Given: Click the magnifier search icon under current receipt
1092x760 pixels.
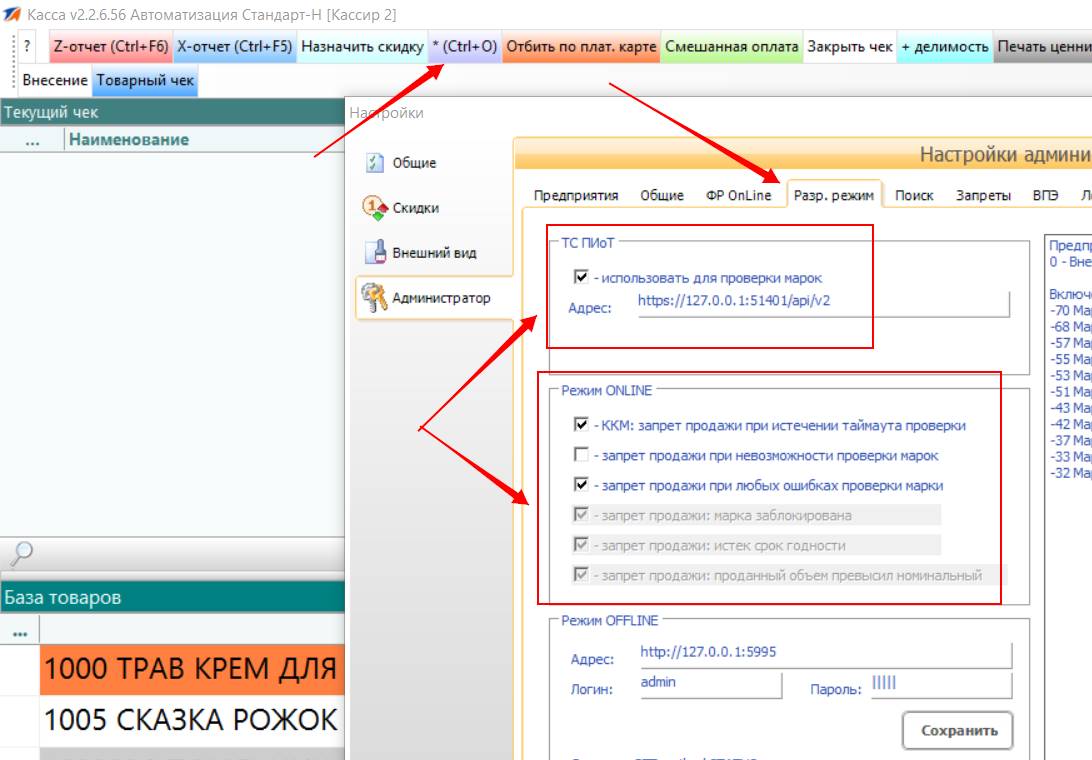Looking at the screenshot, I should pos(21,554).
